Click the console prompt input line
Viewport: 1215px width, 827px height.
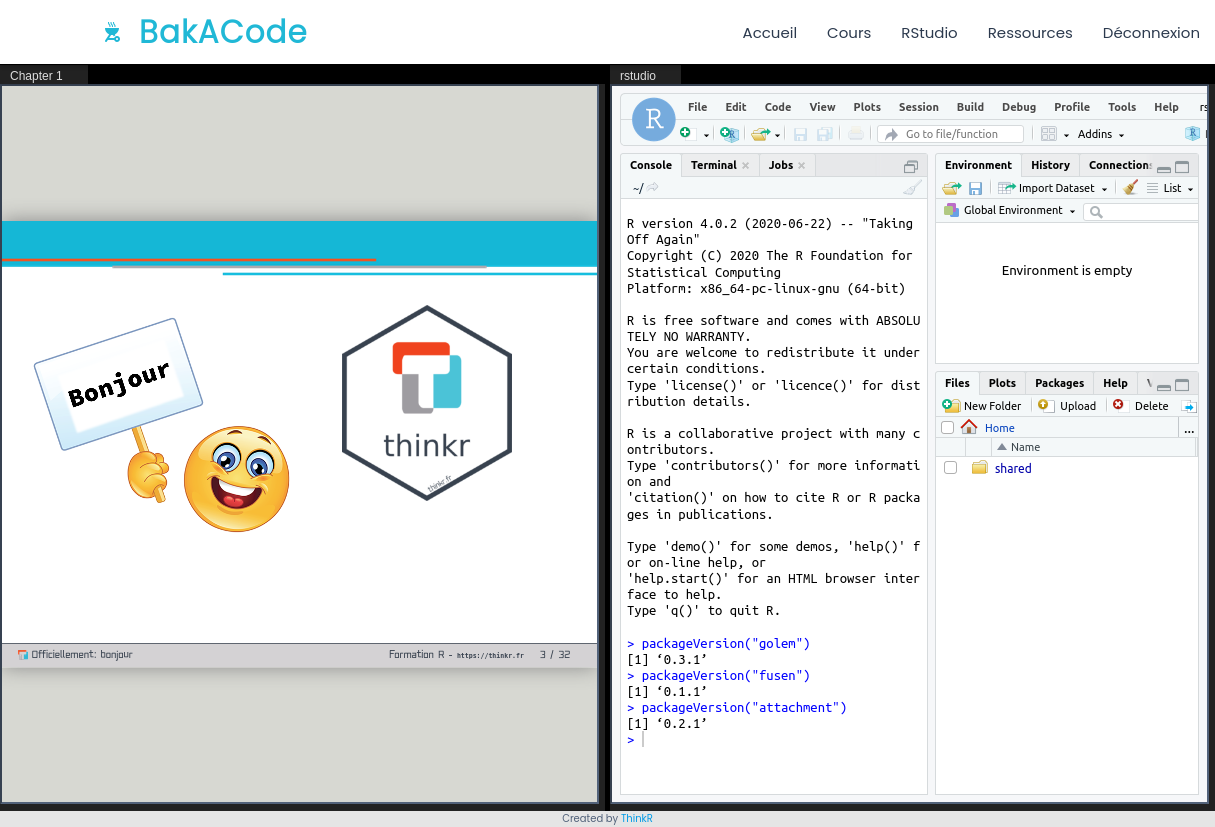pyautogui.click(x=774, y=740)
